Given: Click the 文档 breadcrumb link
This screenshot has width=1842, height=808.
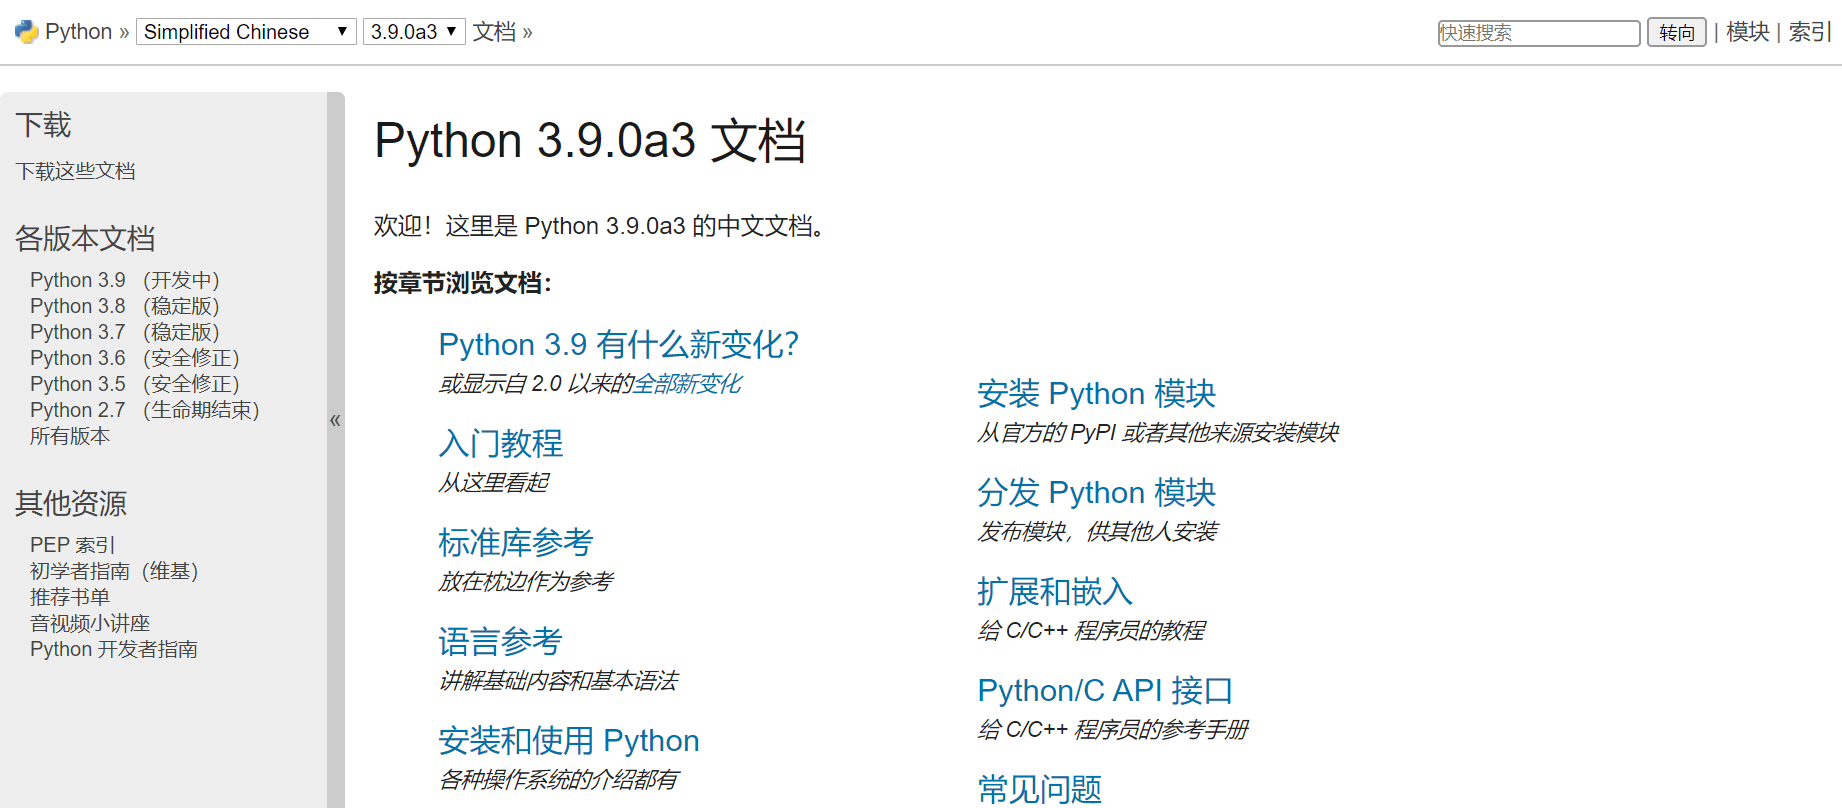Looking at the screenshot, I should tap(494, 32).
